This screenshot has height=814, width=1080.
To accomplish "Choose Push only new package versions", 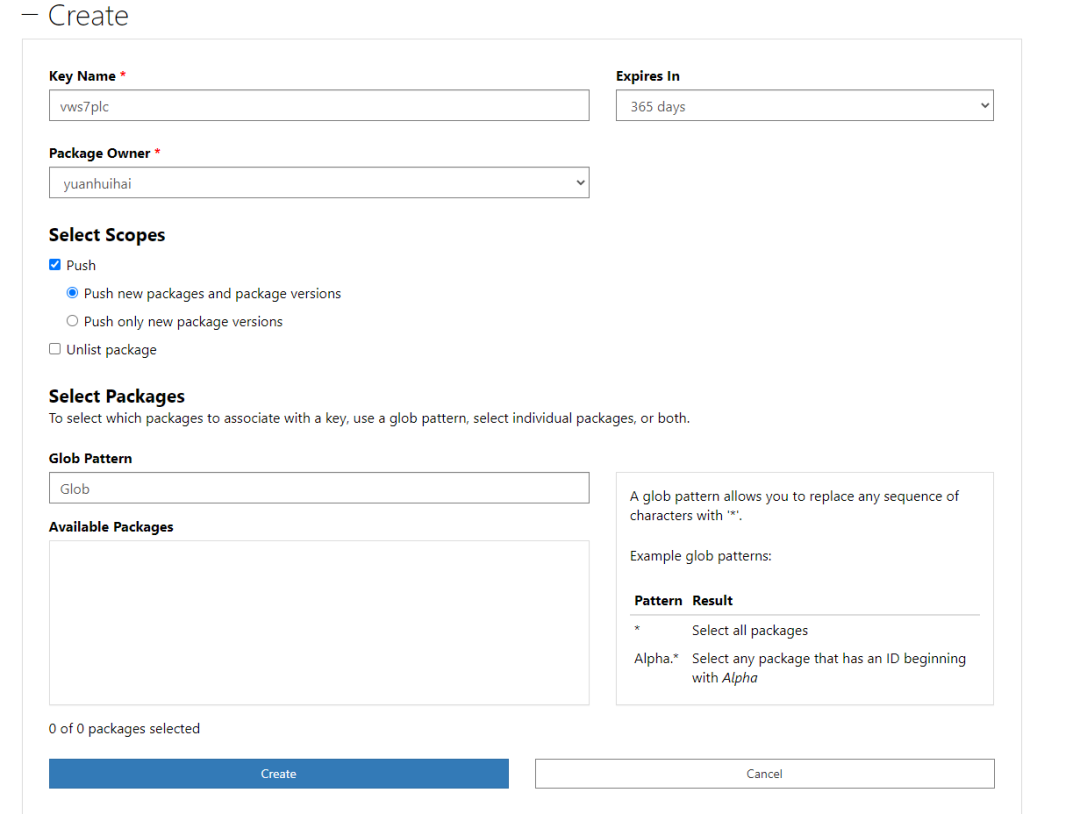I will point(72,322).
